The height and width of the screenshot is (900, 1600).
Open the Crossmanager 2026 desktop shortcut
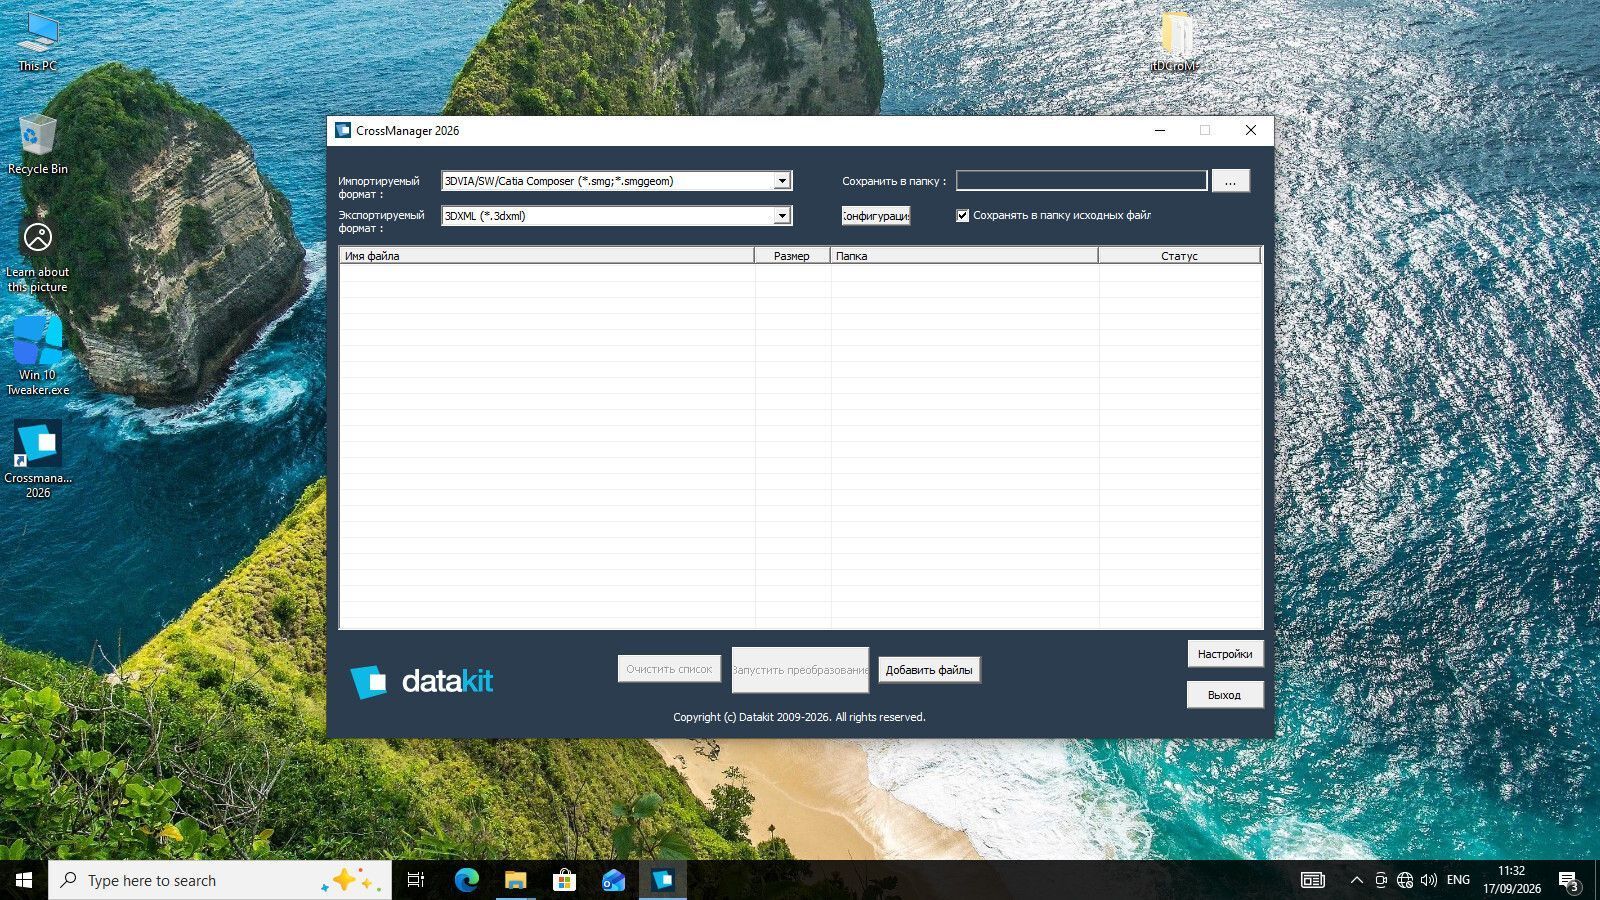pos(38,458)
